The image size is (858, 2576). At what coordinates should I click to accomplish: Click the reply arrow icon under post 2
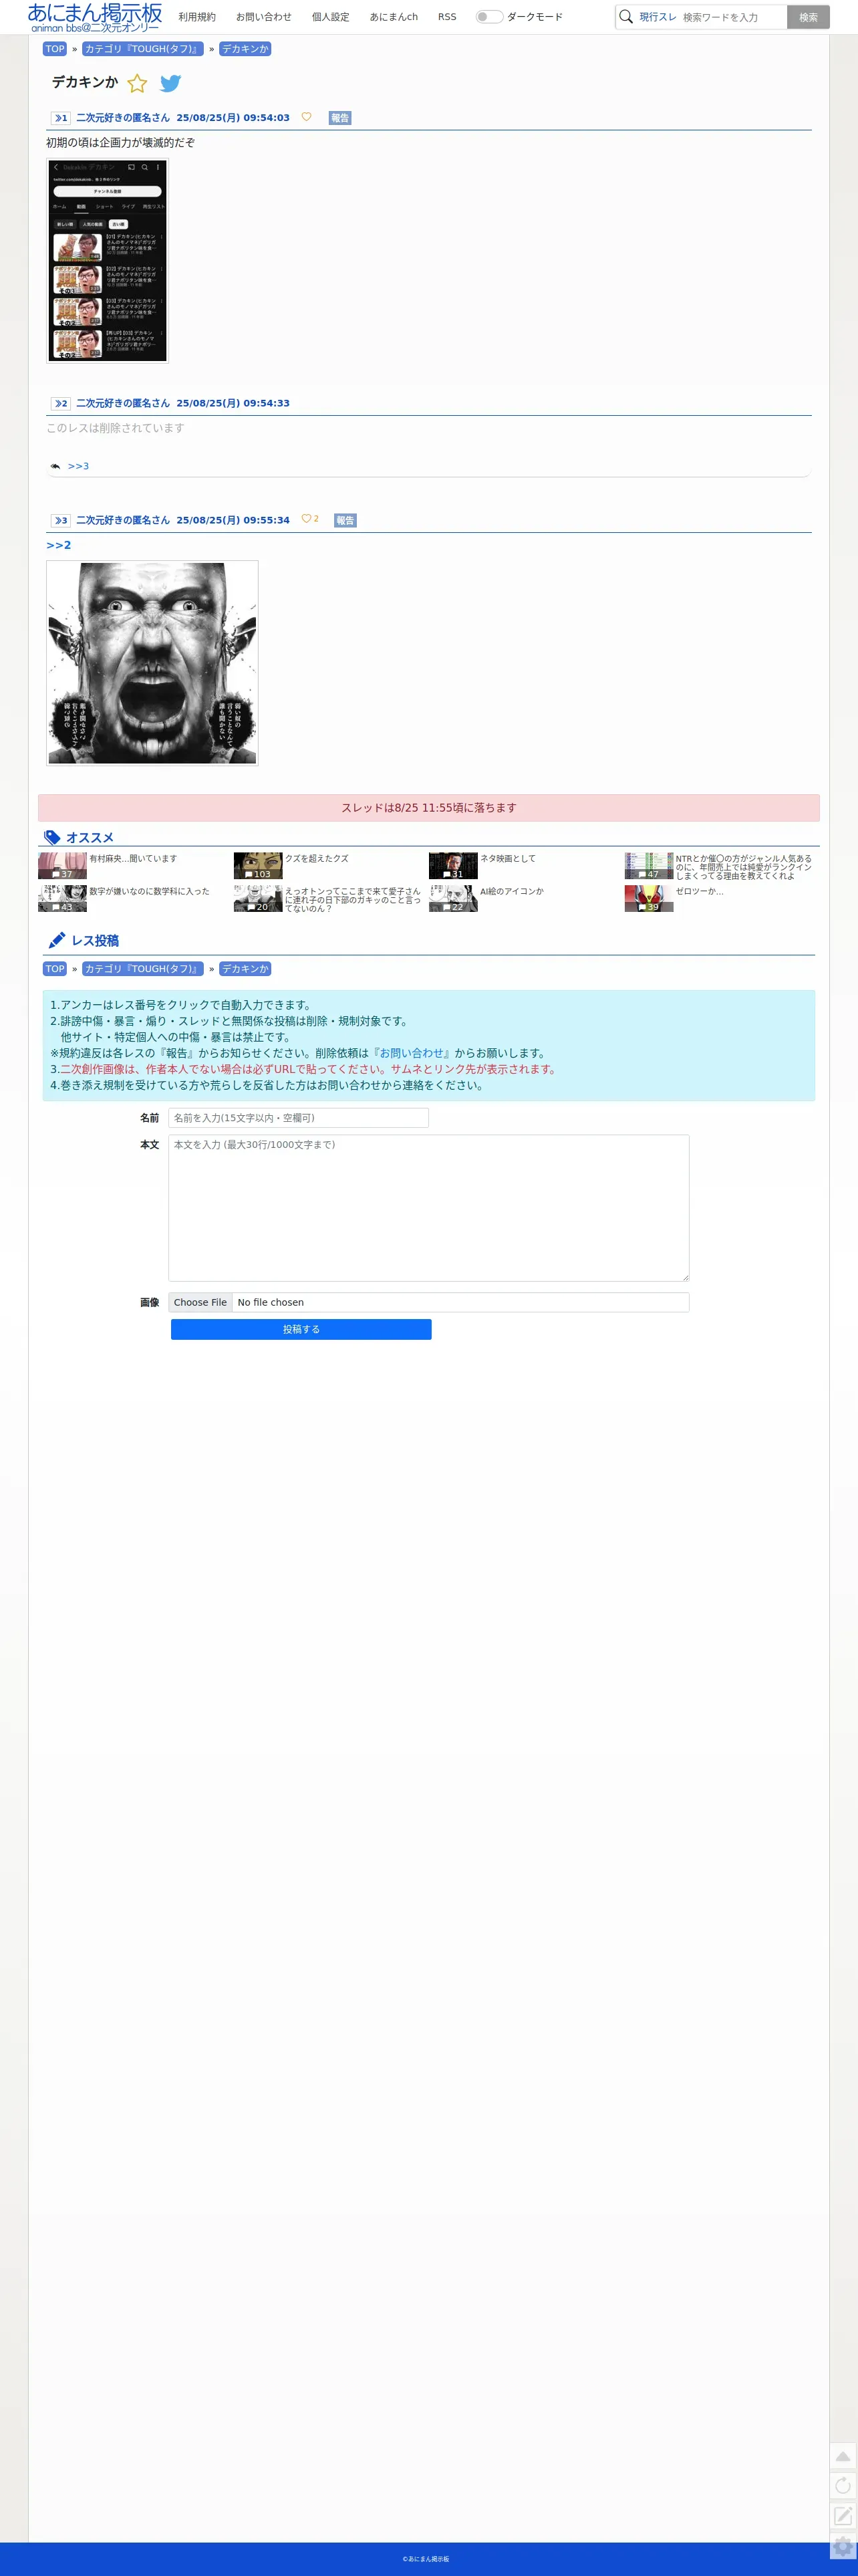point(56,466)
